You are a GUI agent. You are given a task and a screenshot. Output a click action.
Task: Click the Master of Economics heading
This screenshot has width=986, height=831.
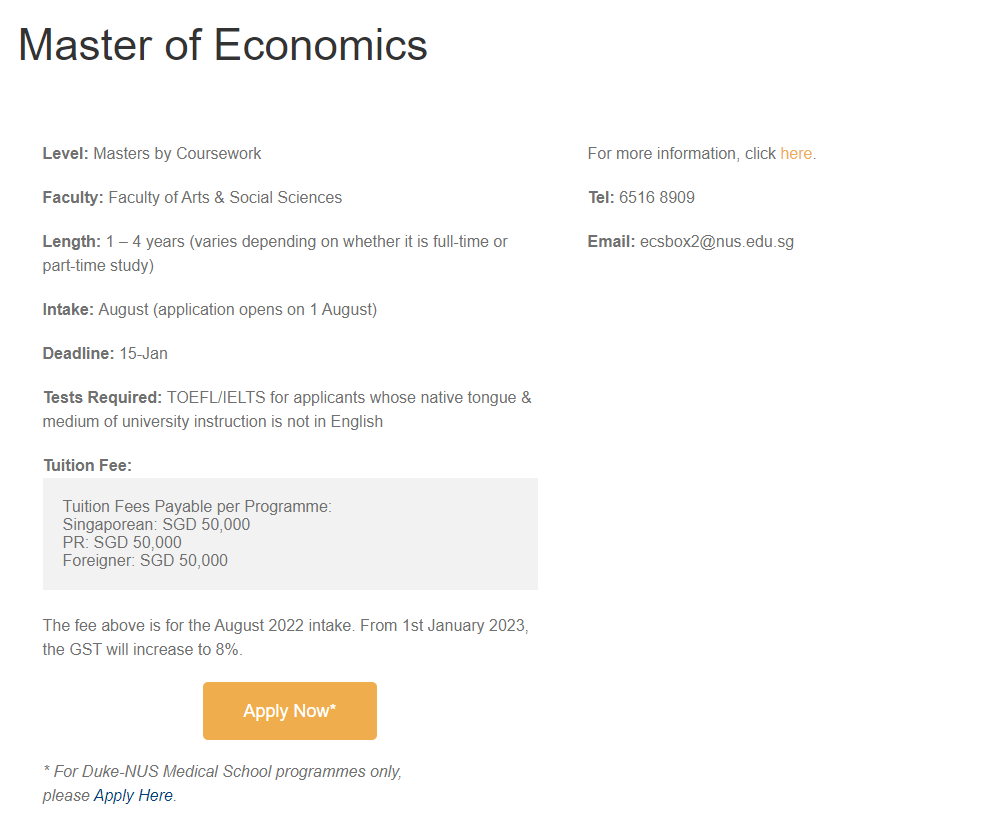(223, 45)
